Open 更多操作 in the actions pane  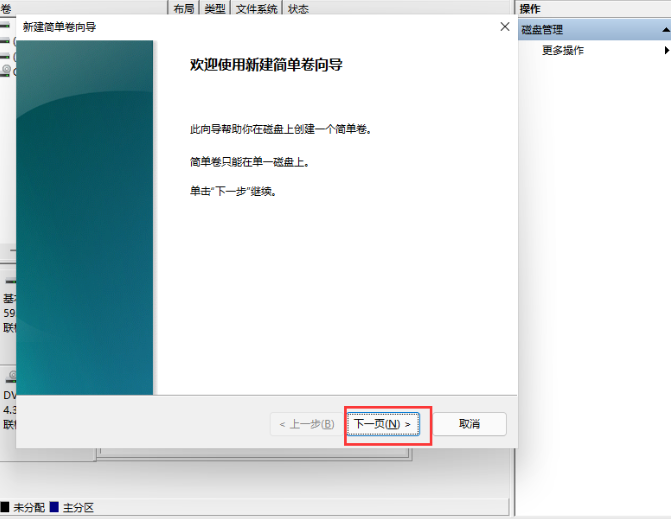(x=563, y=50)
